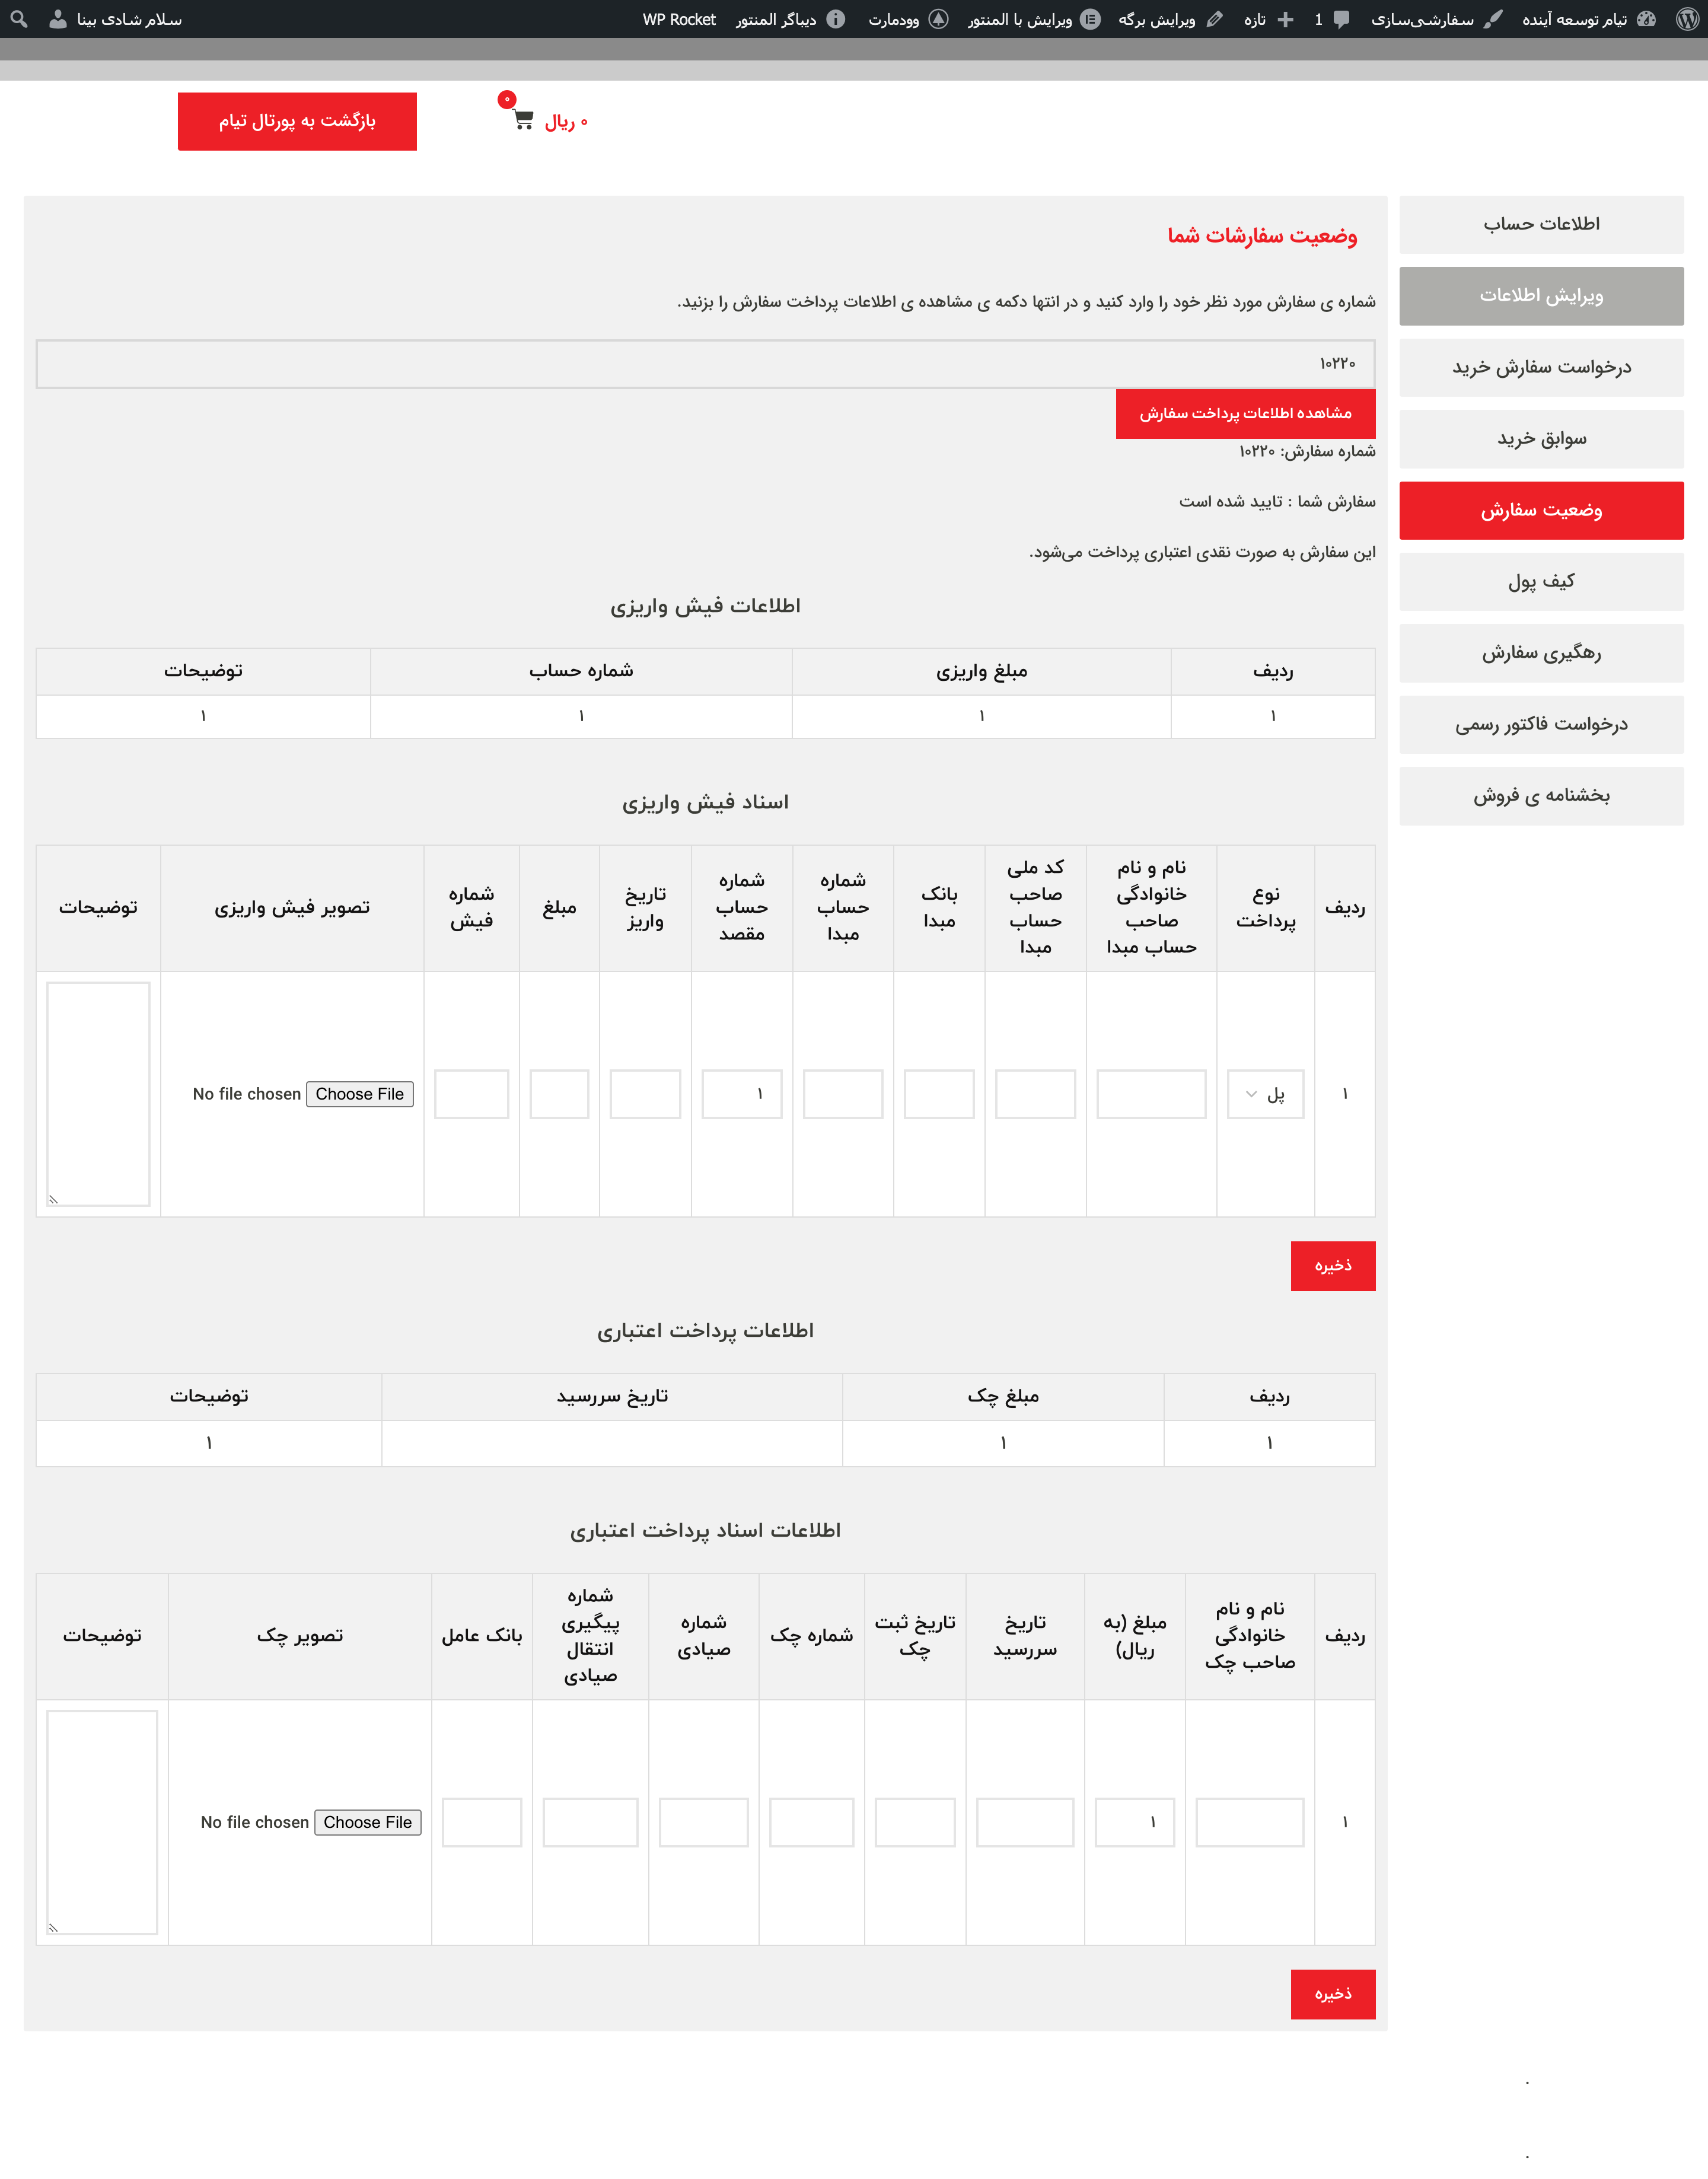This screenshot has height=2179, width=1708.
Task: Choose file for تصویر چک
Action: pyautogui.click(x=367, y=1822)
